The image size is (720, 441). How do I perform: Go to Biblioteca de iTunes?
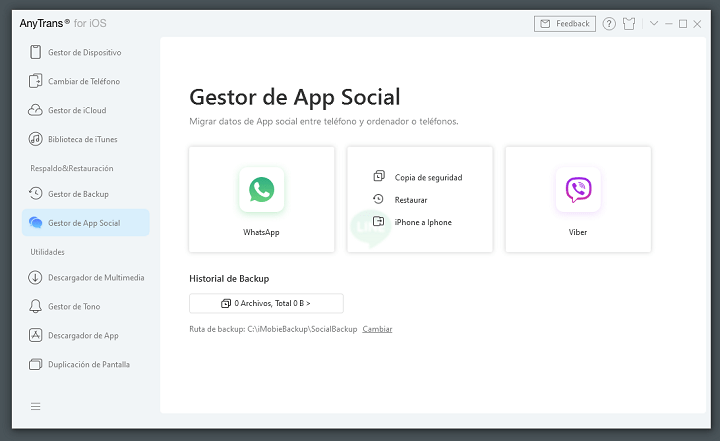click(85, 139)
